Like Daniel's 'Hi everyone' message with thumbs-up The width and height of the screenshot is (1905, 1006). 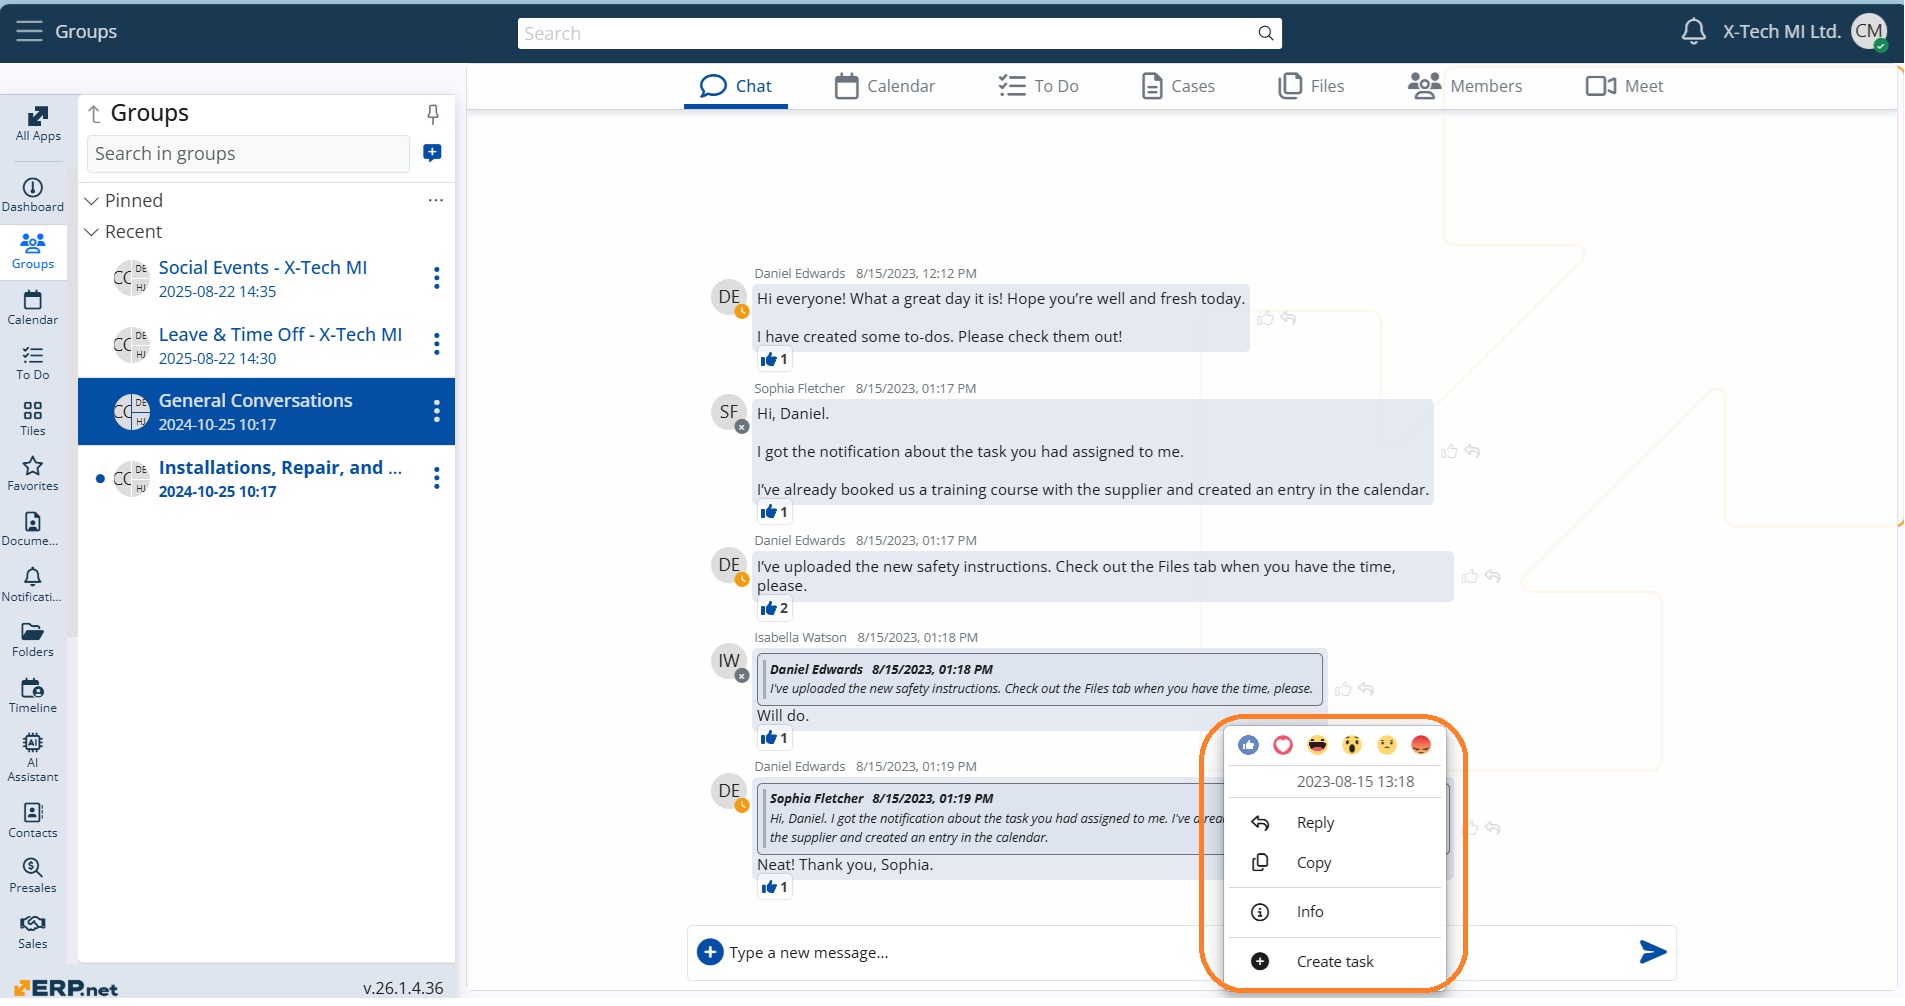(1266, 318)
